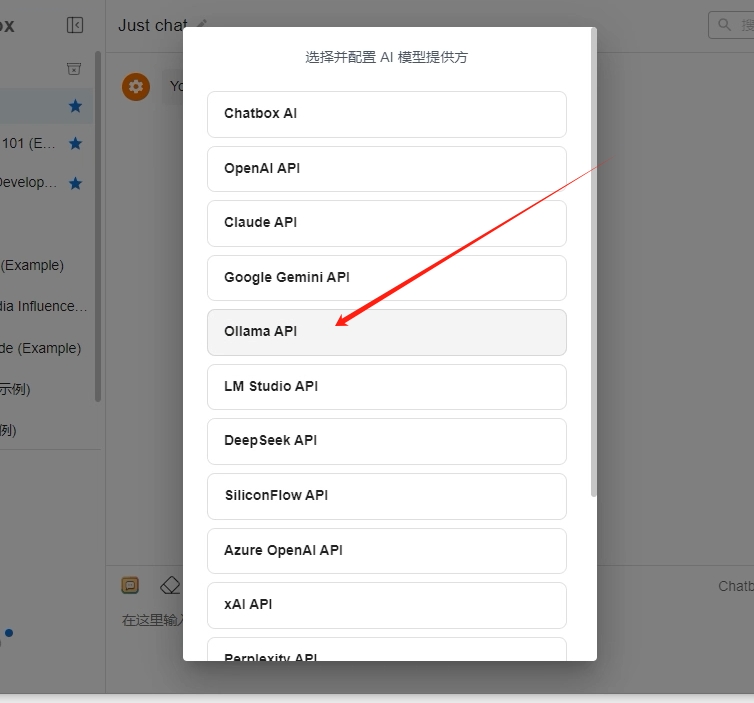Image resolution: width=754 pixels, height=703 pixels.
Task: Collapse the sidebar panel icon
Action: tap(75, 25)
